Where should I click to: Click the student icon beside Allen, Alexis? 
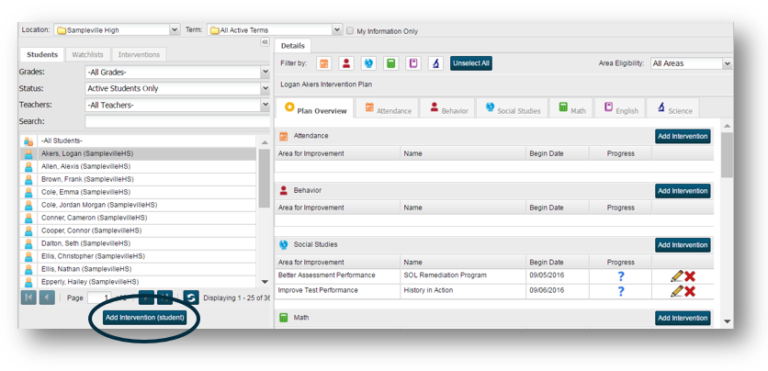point(28,167)
